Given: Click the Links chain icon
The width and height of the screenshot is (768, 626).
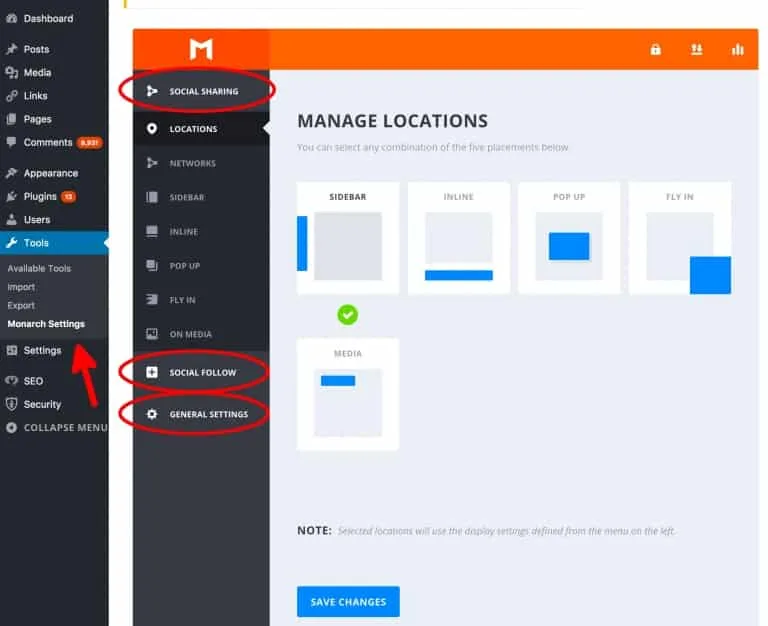Looking at the screenshot, I should point(12,96).
